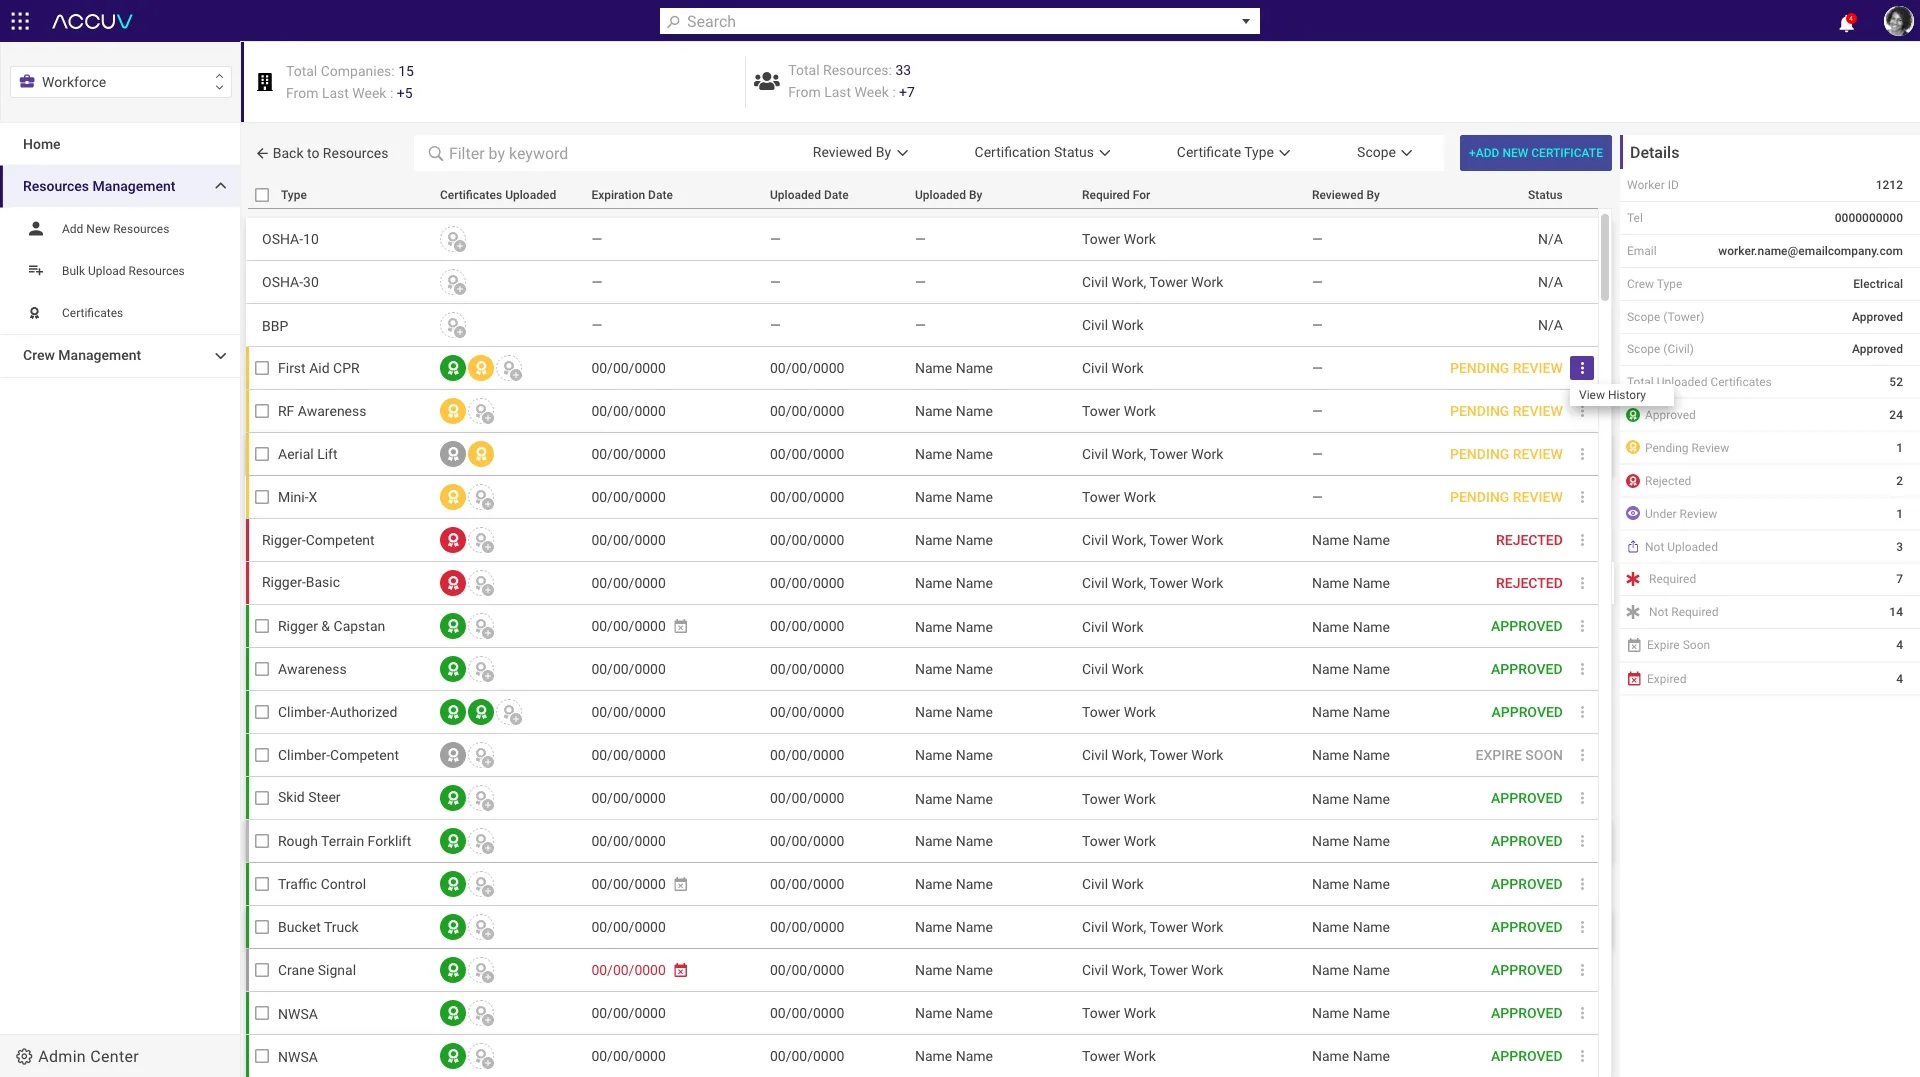Screen dimensions: 1920x1077
Task: Select Add New Resources in sidebar
Action: [115, 229]
